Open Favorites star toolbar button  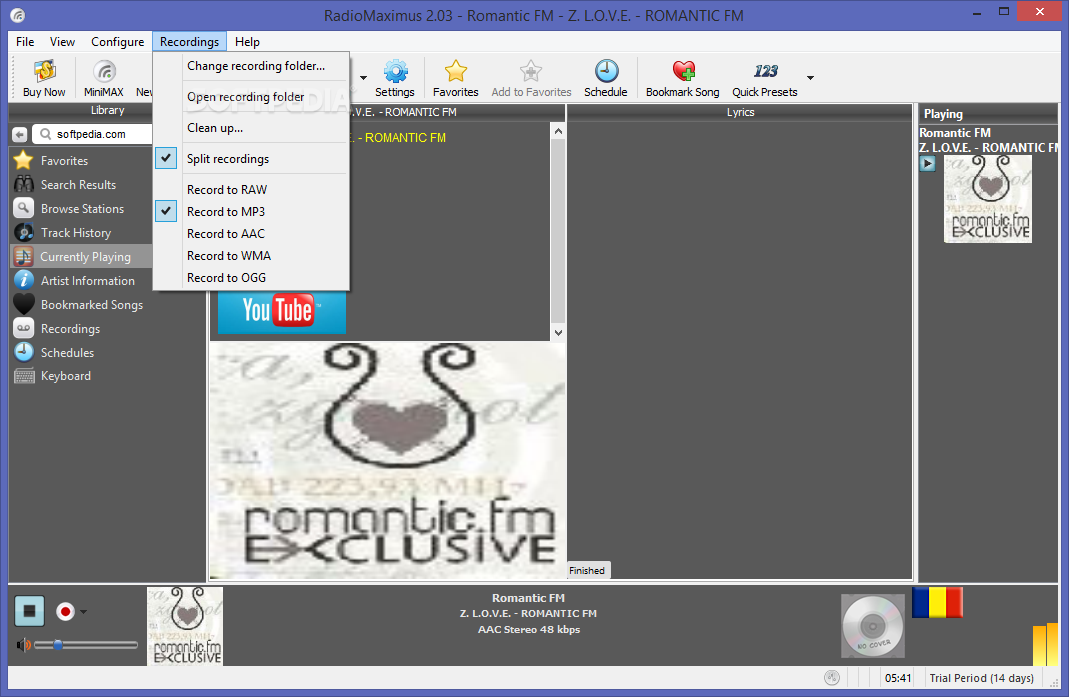tap(455, 78)
